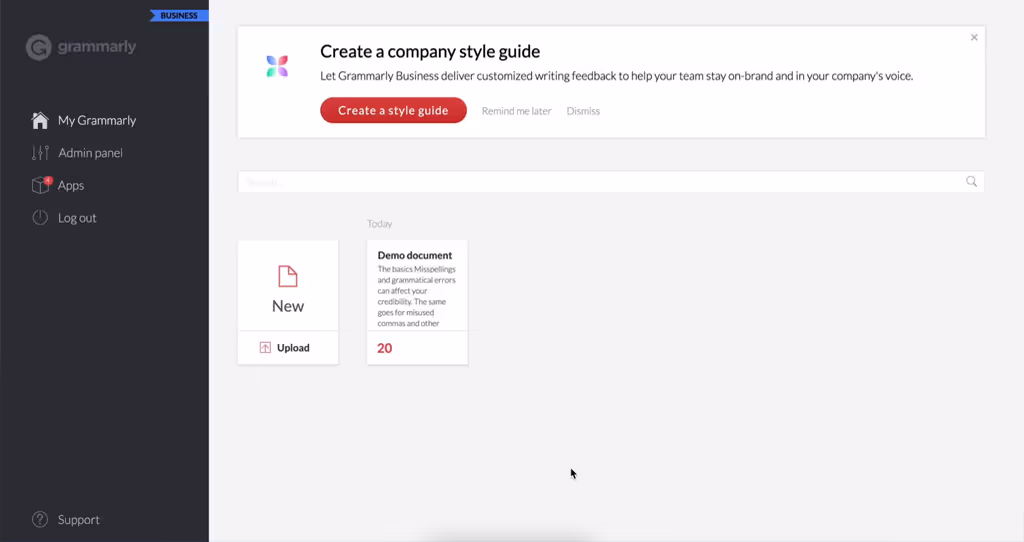Open the Demo document card
Viewport: 1024px width, 542px height.
coord(417,302)
